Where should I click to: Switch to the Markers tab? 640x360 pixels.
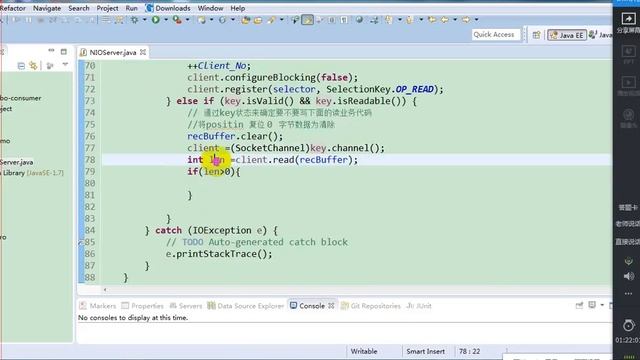pos(98,306)
